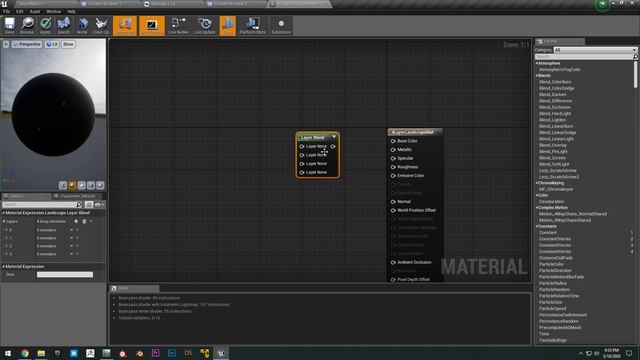Toggle the Connectors toolbar button

tap(125, 26)
